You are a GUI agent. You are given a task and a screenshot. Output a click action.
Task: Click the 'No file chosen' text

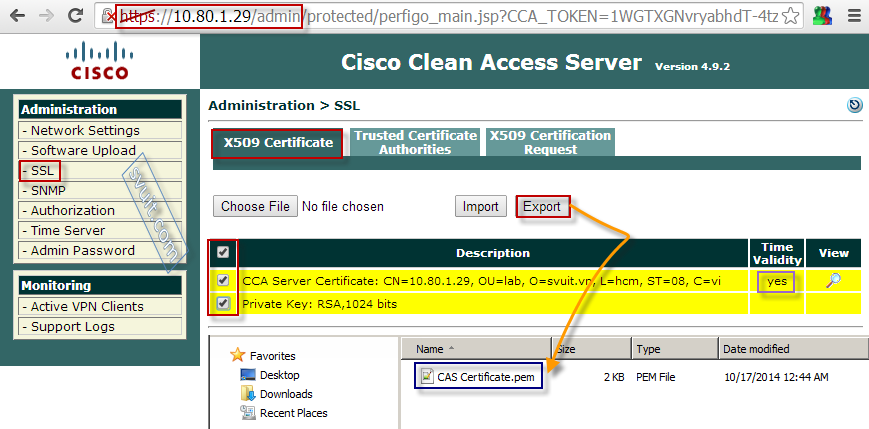click(x=343, y=207)
